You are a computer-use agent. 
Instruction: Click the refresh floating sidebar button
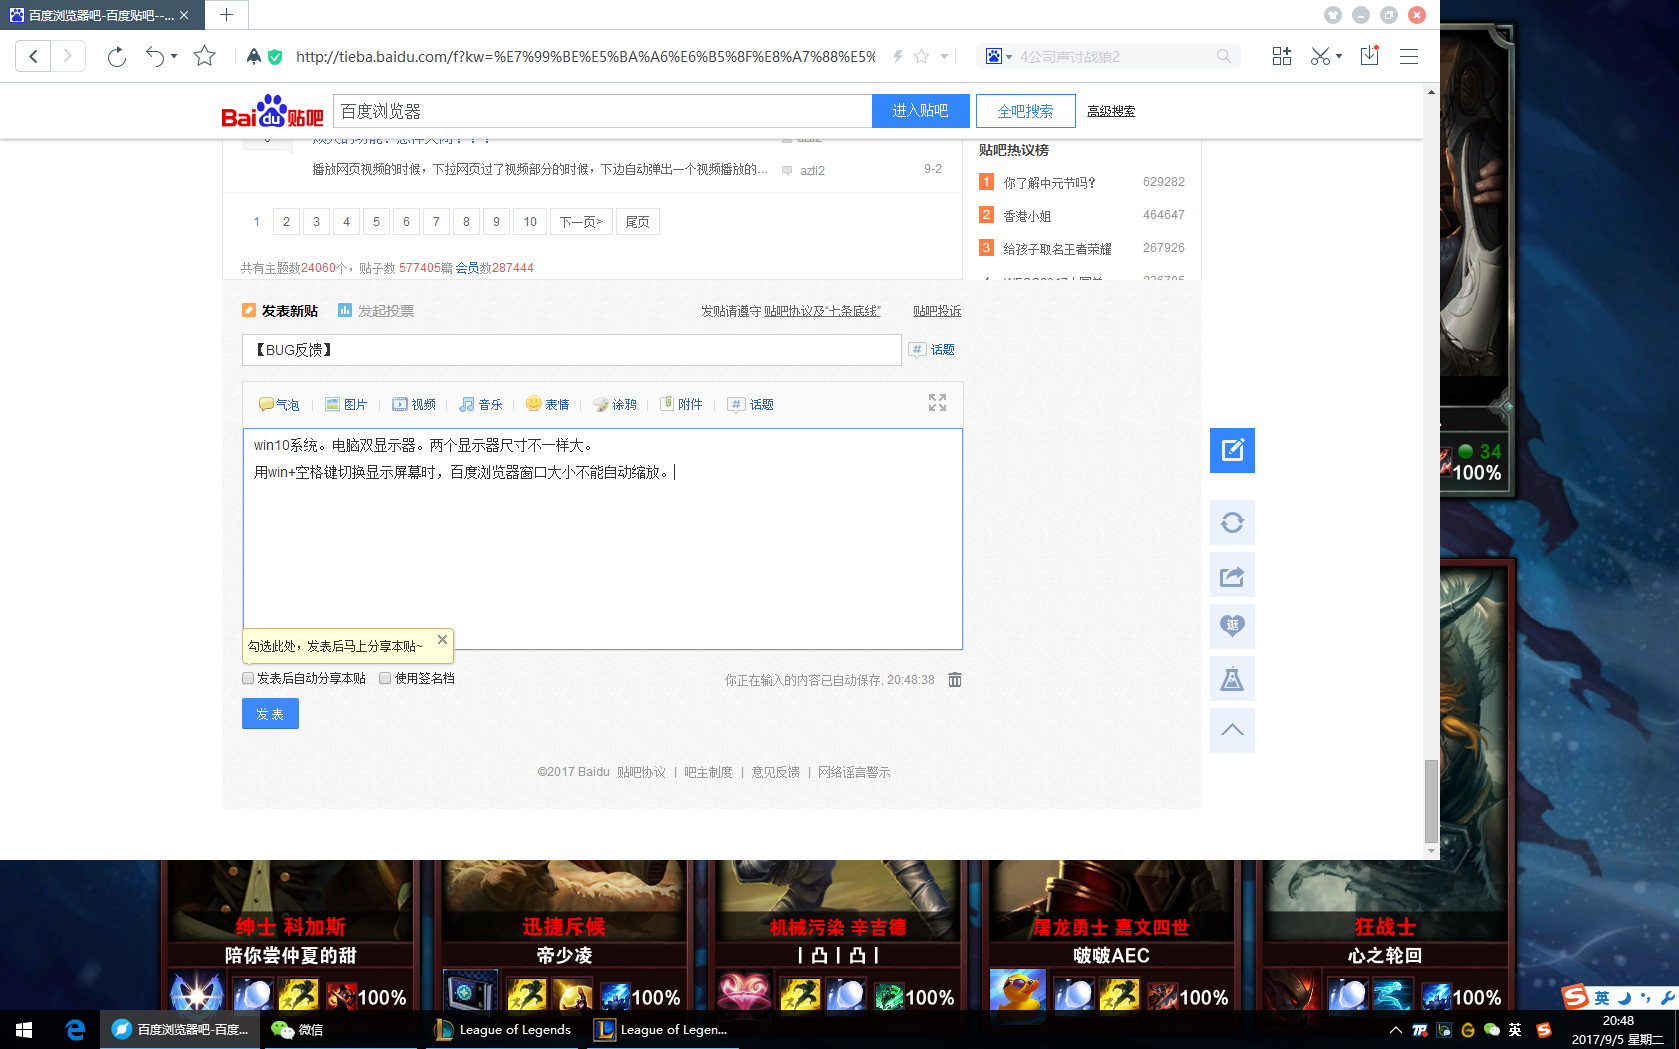tap(1232, 523)
